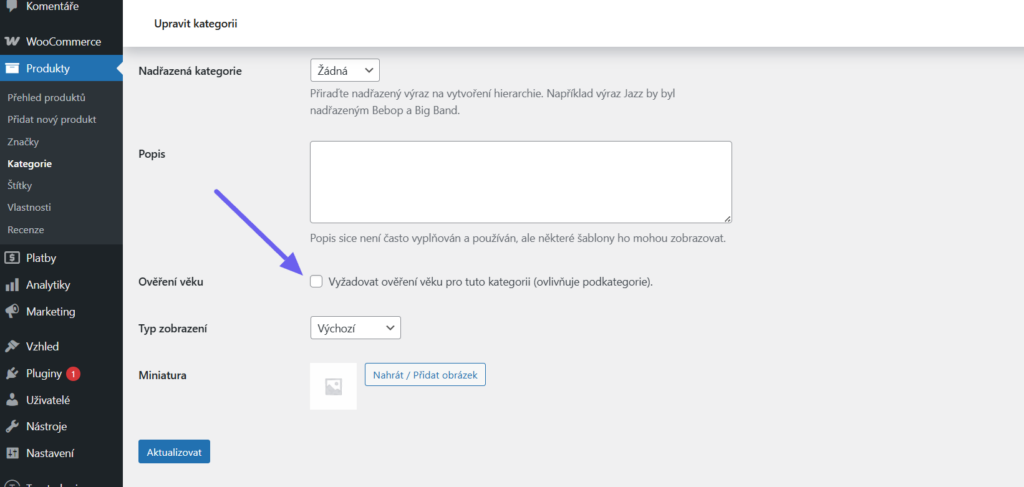Click the Vzhled paintbrush icon
This screenshot has height=487, width=1024.
point(12,347)
